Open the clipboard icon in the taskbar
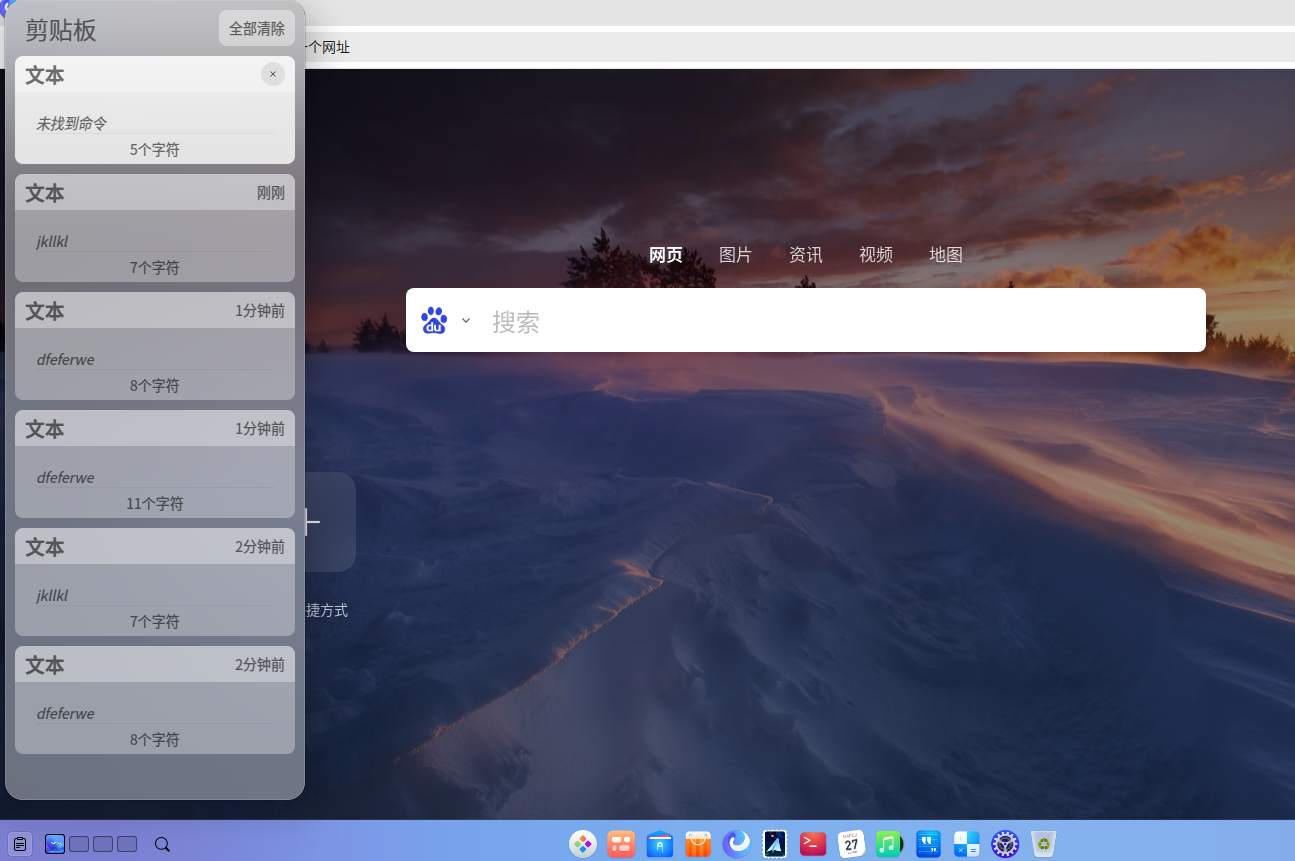1295x861 pixels. [x=20, y=844]
